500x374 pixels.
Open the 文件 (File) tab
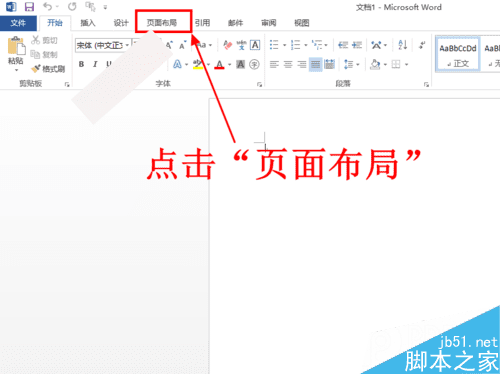(18, 23)
